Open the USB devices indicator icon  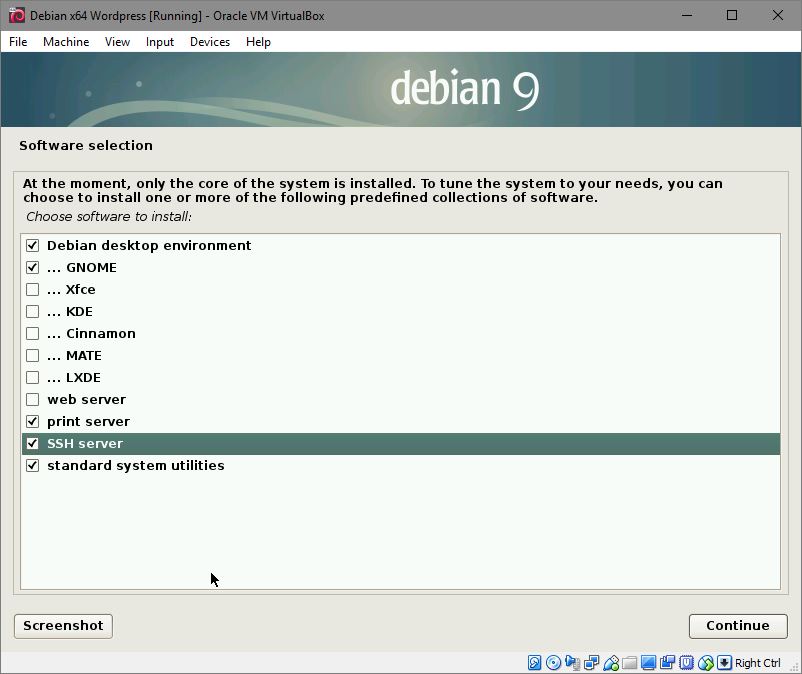click(x=611, y=663)
